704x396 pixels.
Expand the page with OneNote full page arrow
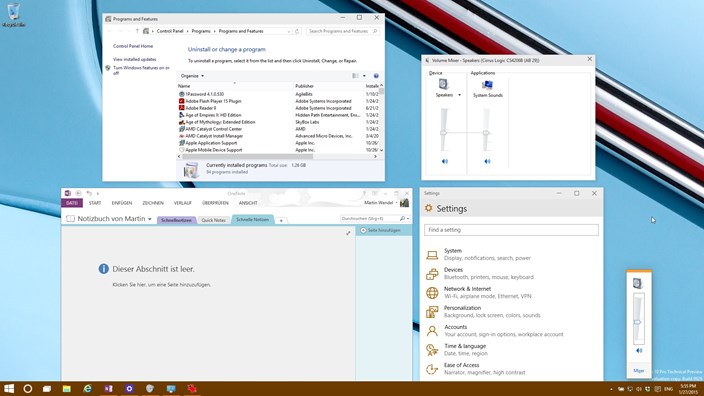click(348, 233)
